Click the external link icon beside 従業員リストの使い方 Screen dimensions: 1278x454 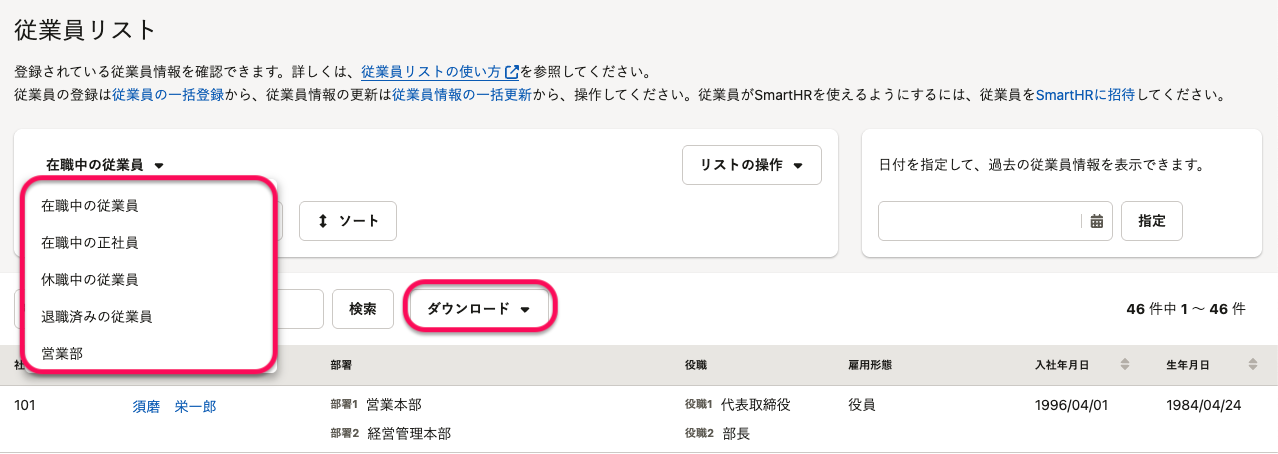click(512, 72)
